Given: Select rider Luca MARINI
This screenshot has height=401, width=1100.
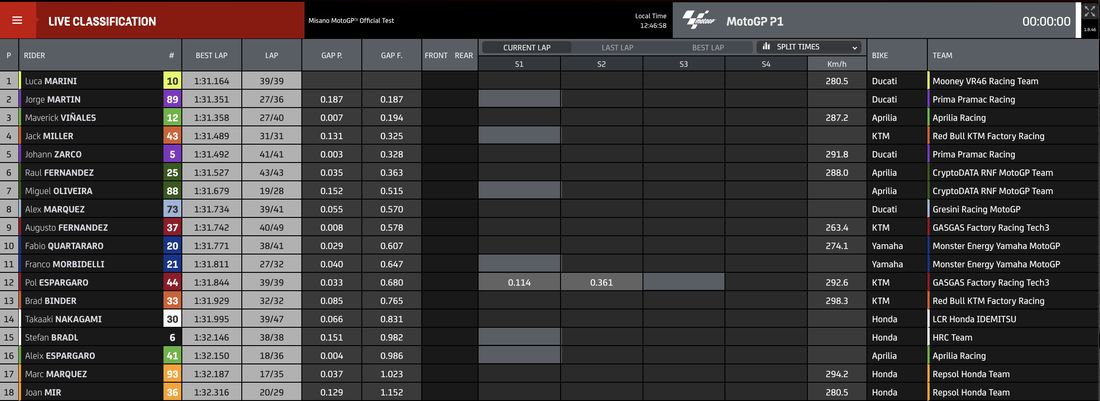Looking at the screenshot, I should (51, 81).
